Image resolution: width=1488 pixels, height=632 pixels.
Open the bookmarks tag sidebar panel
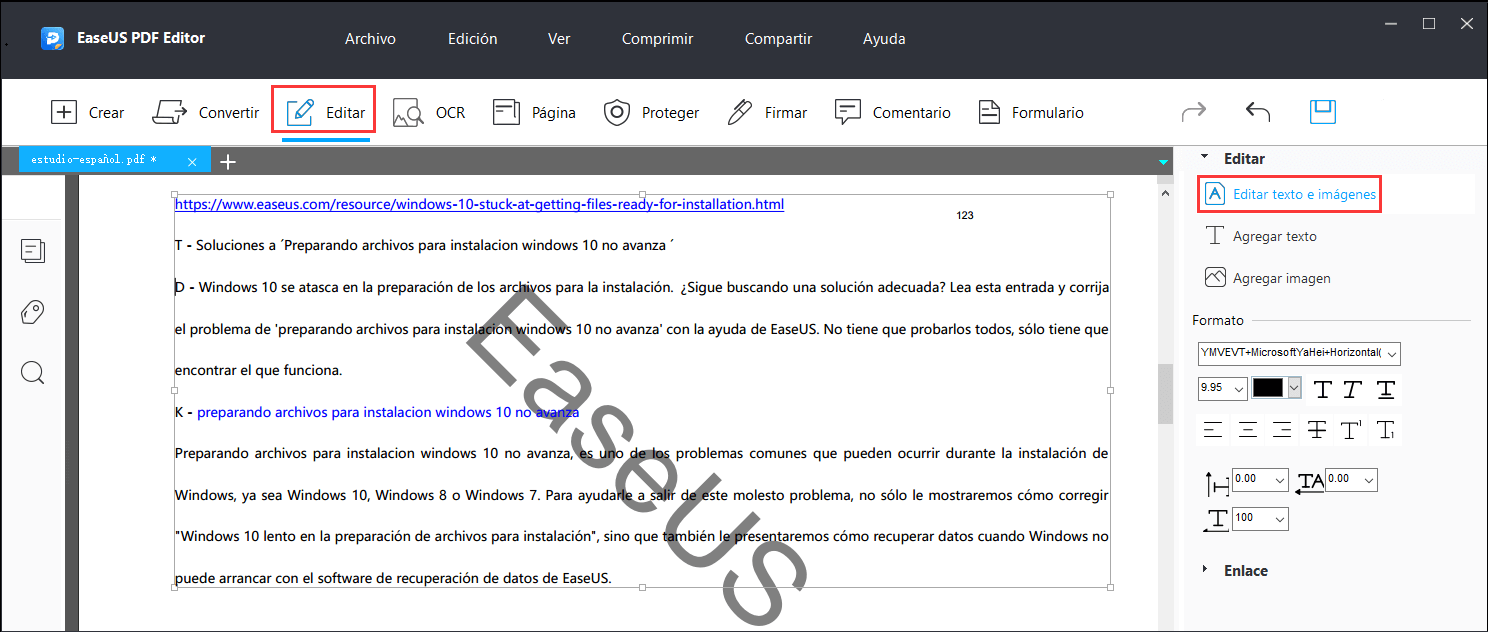pos(33,312)
